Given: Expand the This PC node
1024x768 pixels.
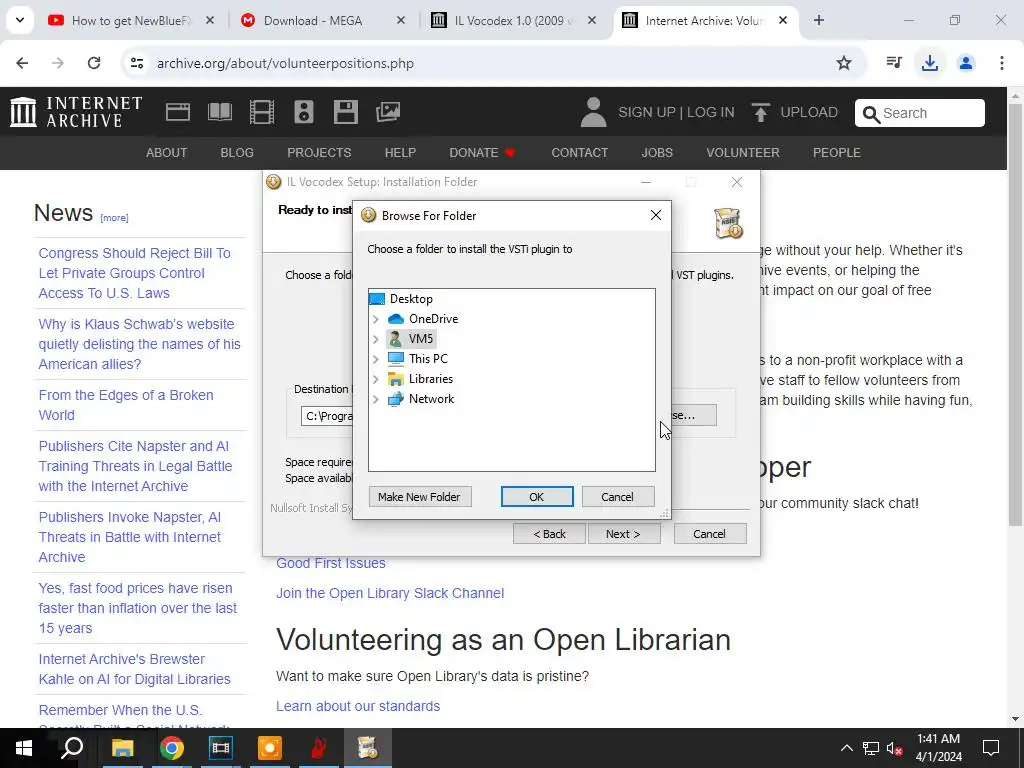Looking at the screenshot, I should pyautogui.click(x=376, y=359).
